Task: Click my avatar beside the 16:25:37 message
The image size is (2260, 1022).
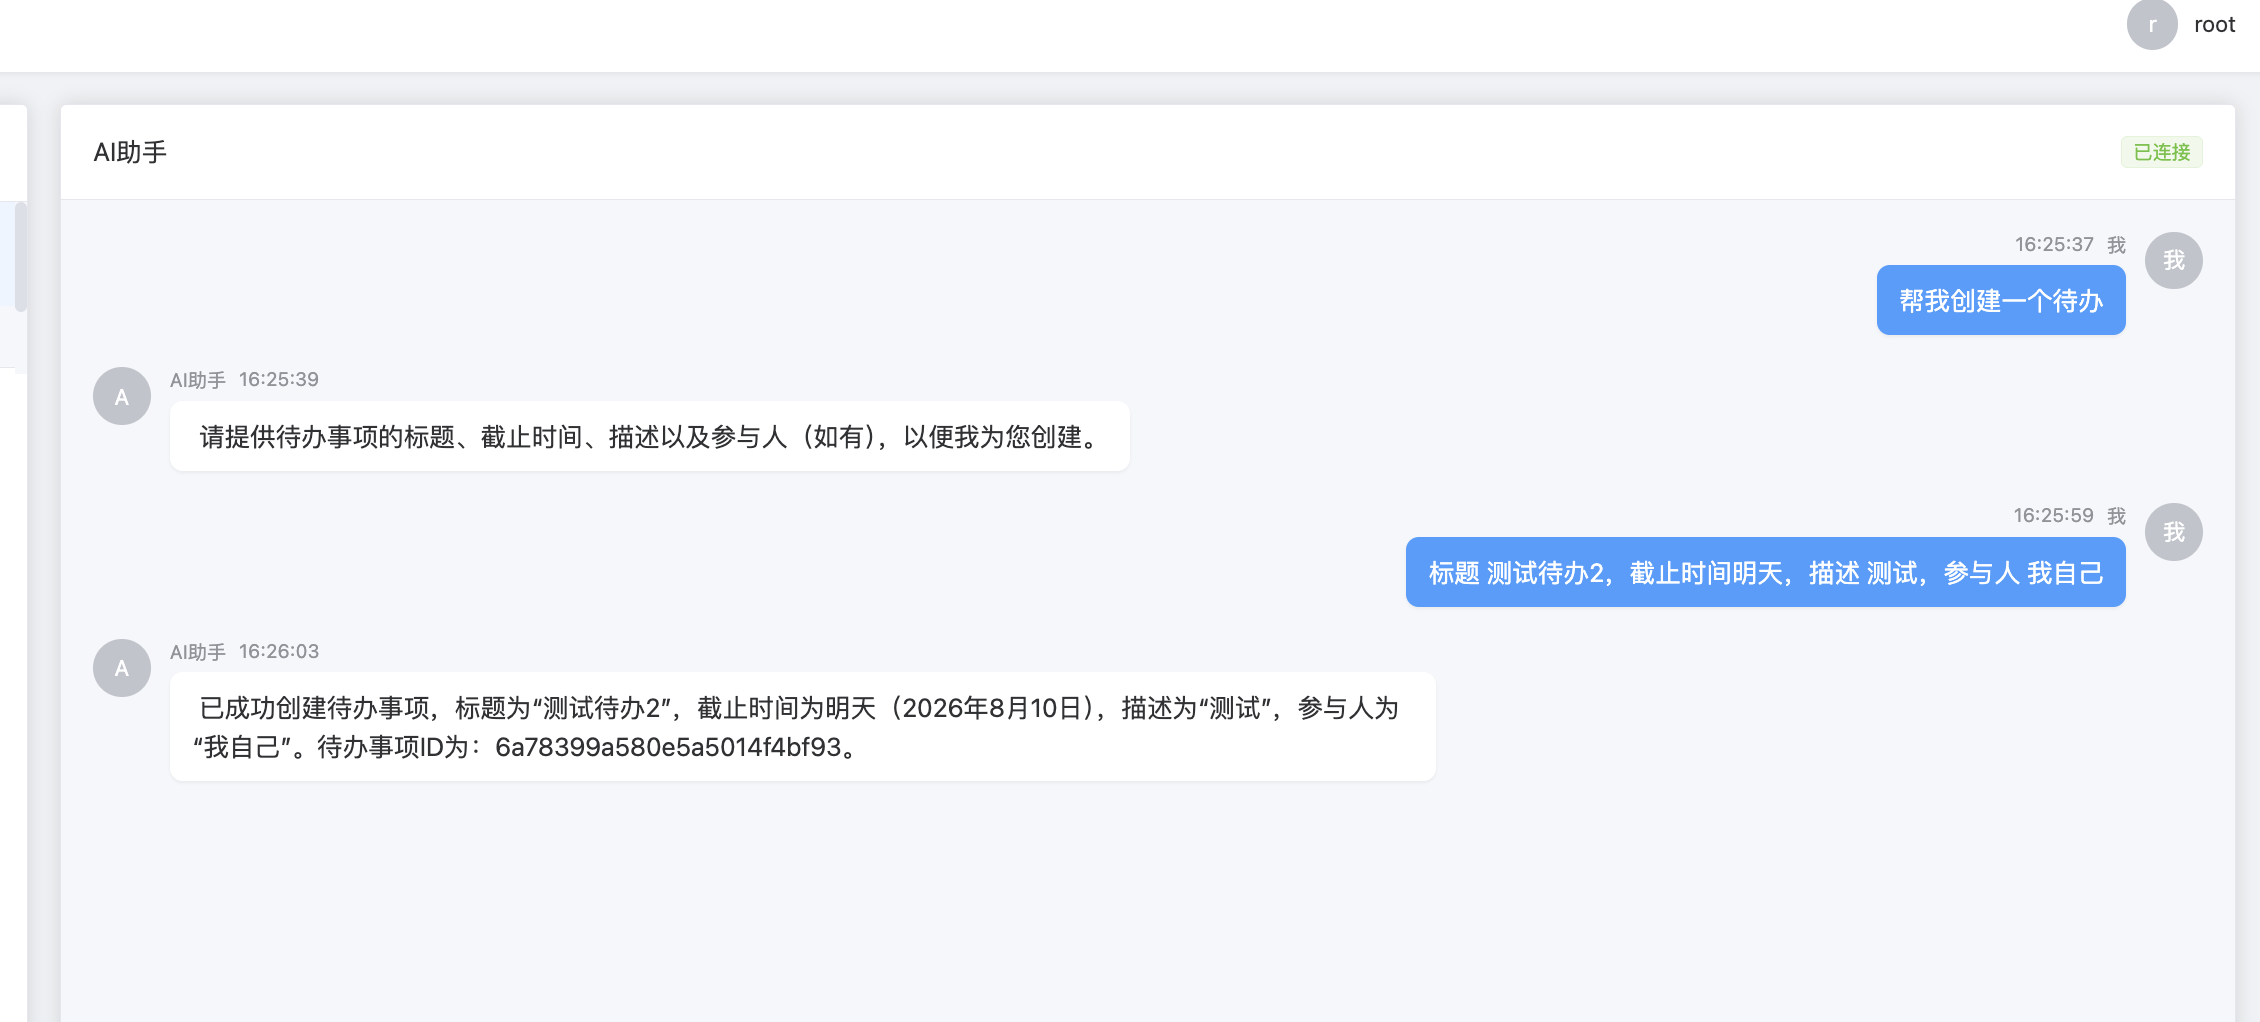Action: tap(2174, 261)
